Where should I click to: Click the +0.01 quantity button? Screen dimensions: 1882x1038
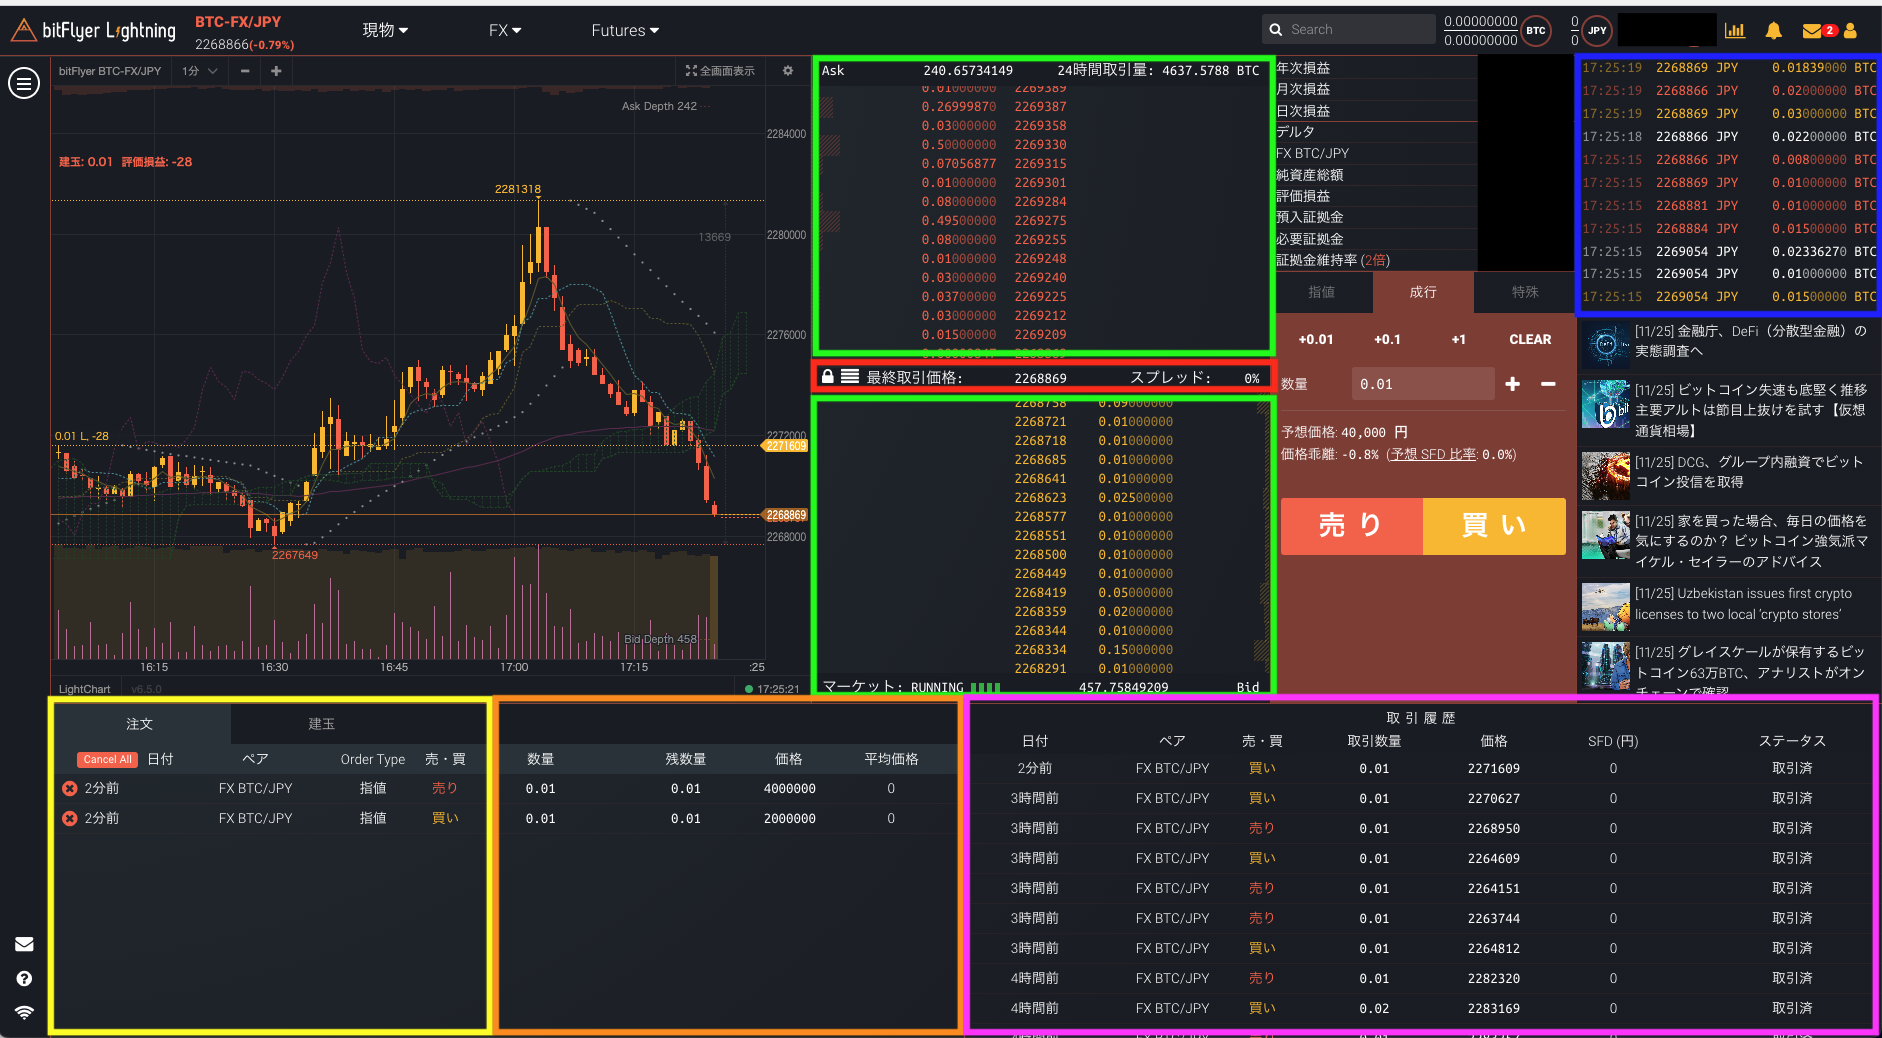click(1316, 340)
